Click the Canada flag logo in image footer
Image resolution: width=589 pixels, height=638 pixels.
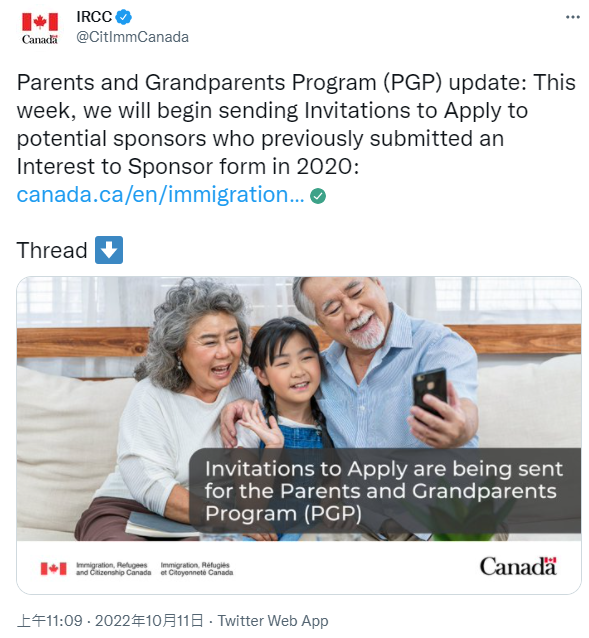tap(53, 568)
